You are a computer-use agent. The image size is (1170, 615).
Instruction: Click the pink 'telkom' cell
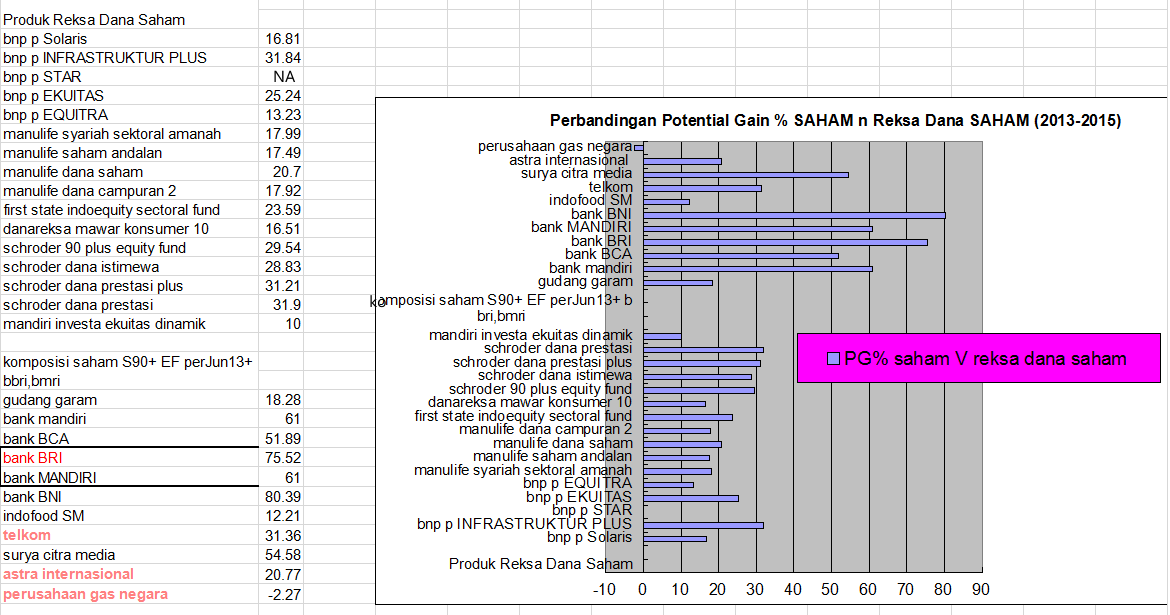[x=129, y=536]
